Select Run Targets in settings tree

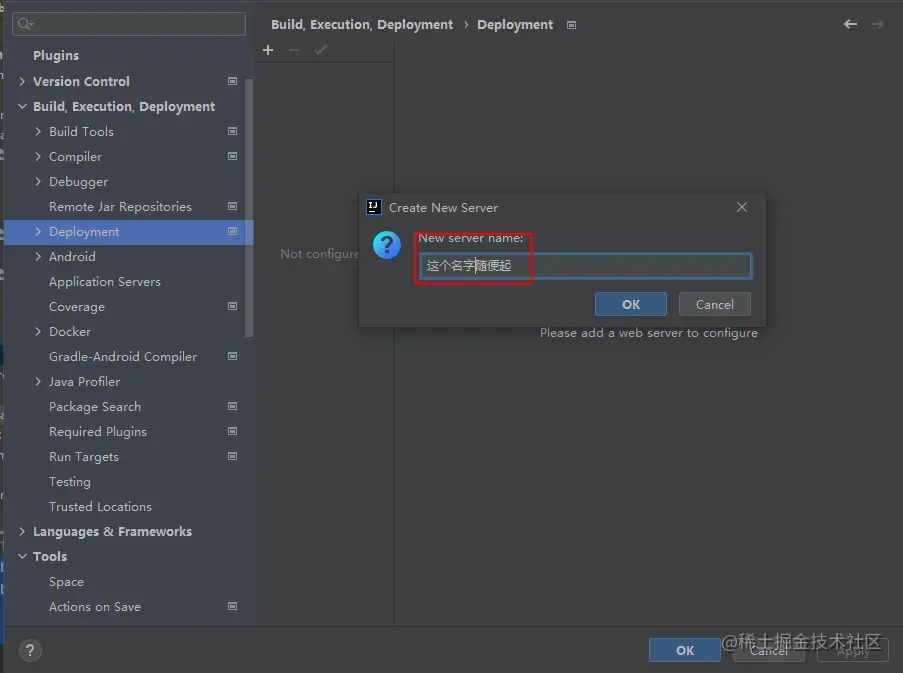tap(84, 457)
